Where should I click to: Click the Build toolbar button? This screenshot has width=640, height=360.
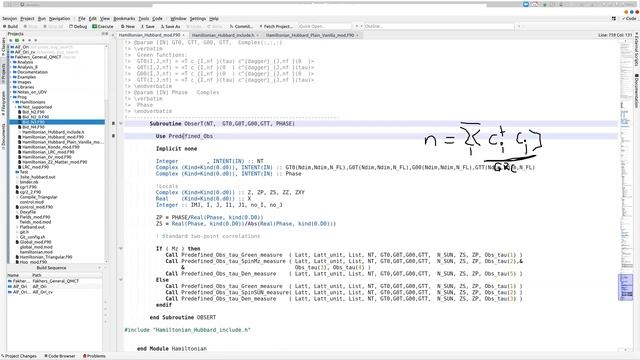11,27
